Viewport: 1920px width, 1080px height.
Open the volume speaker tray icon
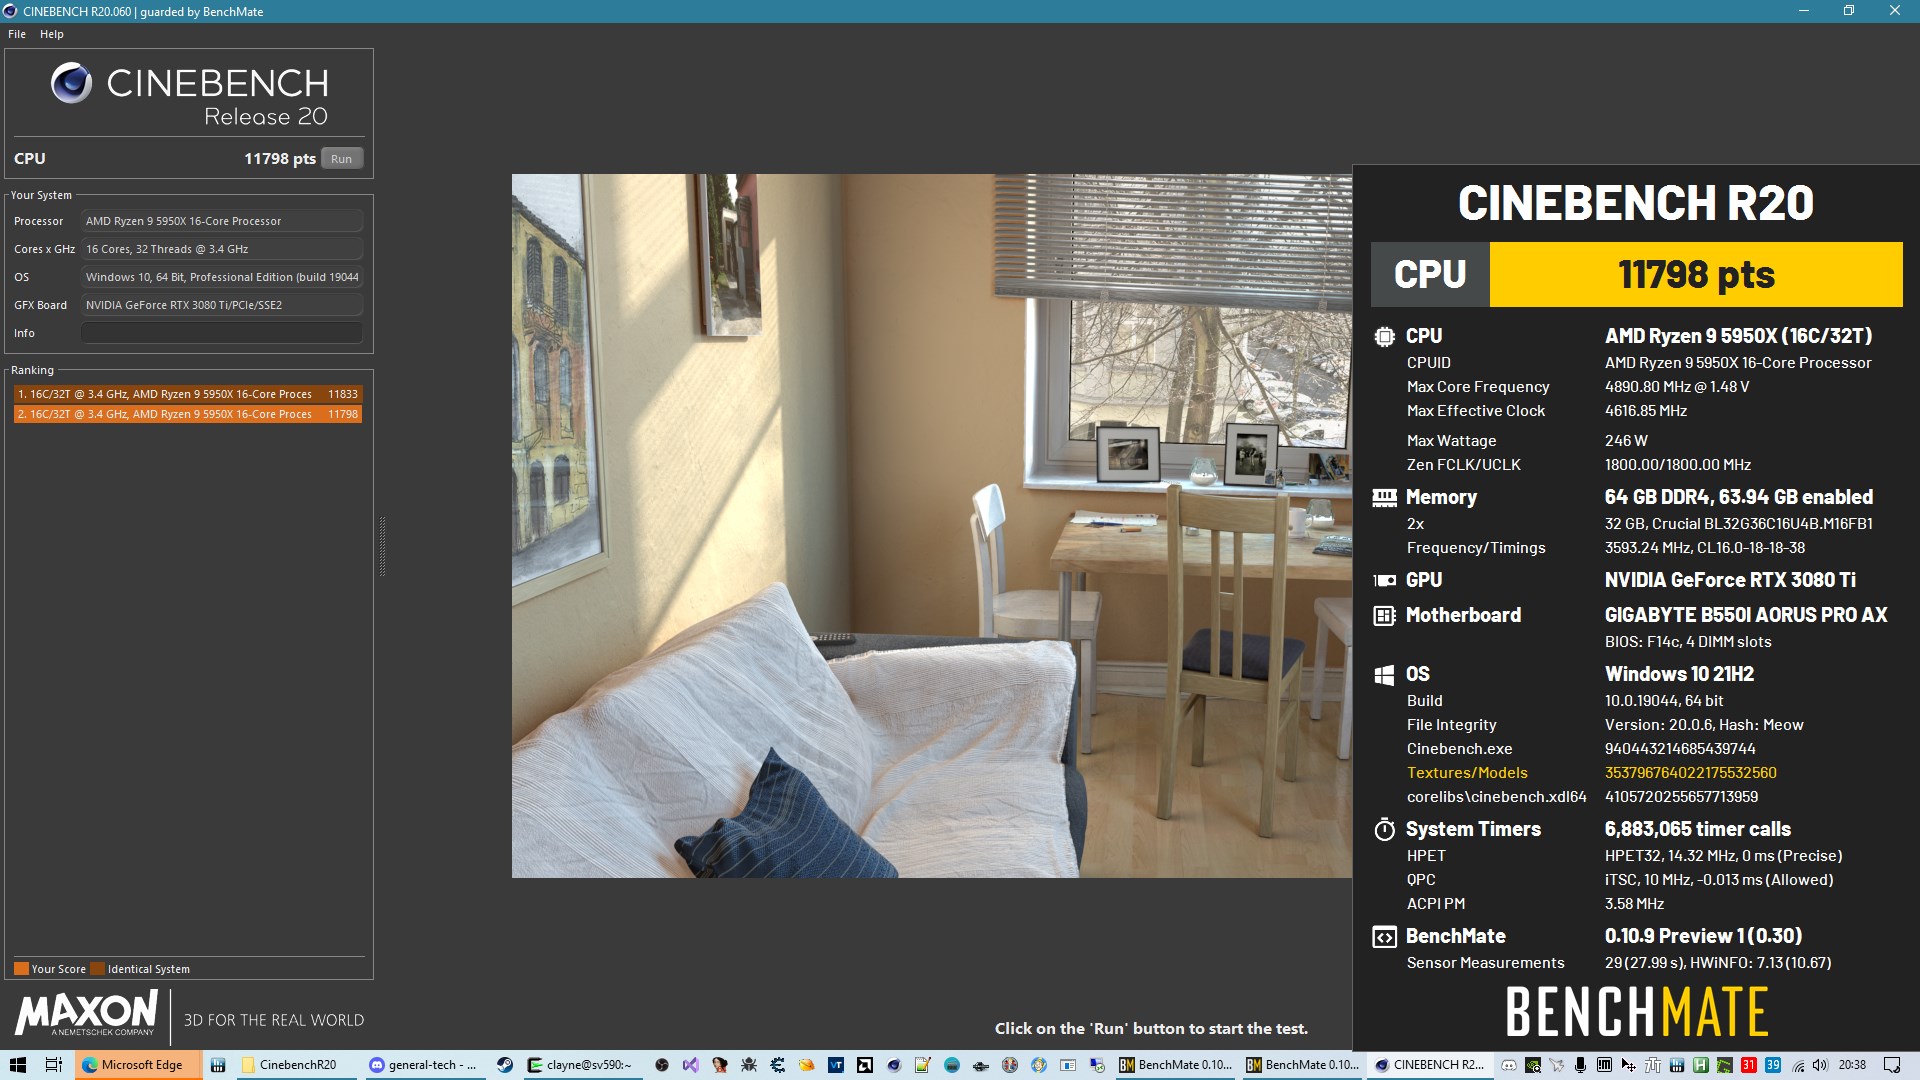[x=1820, y=1065]
